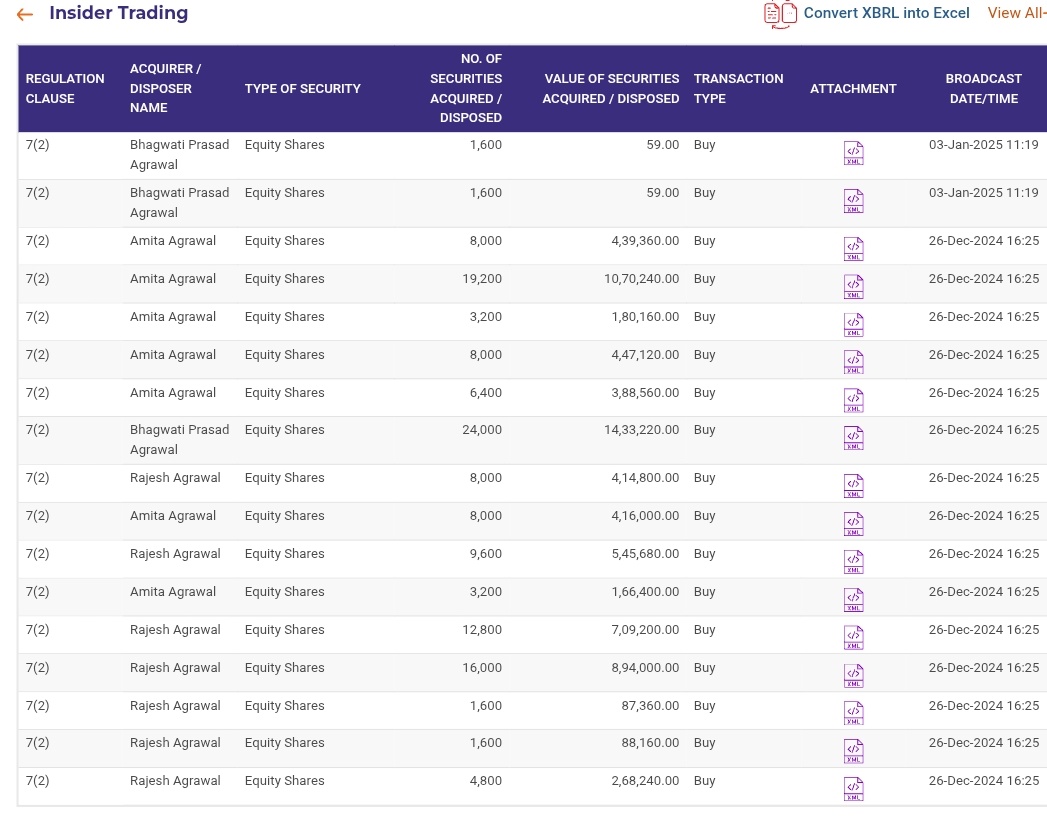The image size is (1047, 832).
Task: Click the VALUE OF SECURITIES column header
Action: (611, 88)
